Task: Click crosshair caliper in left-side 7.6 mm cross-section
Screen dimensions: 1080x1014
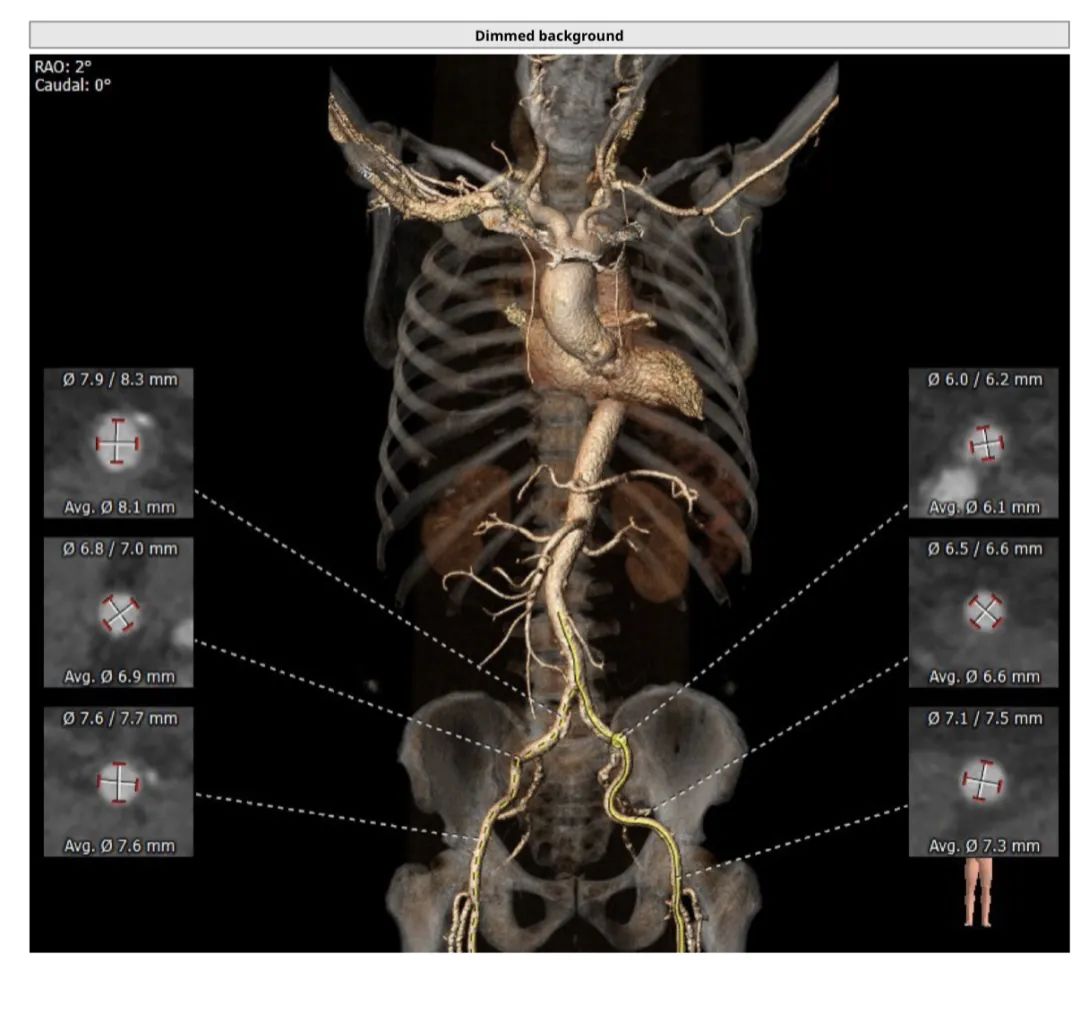Action: (118, 783)
